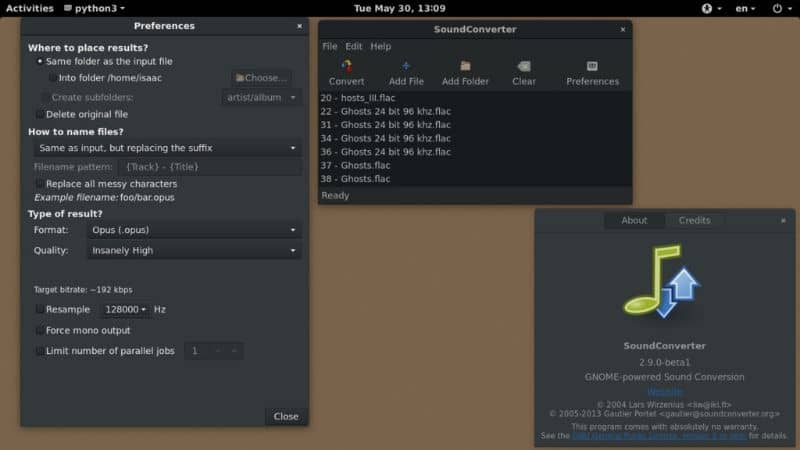The image size is (800, 450).
Task: Open the artist/album subfolder dropdown
Action: [x=261, y=97]
